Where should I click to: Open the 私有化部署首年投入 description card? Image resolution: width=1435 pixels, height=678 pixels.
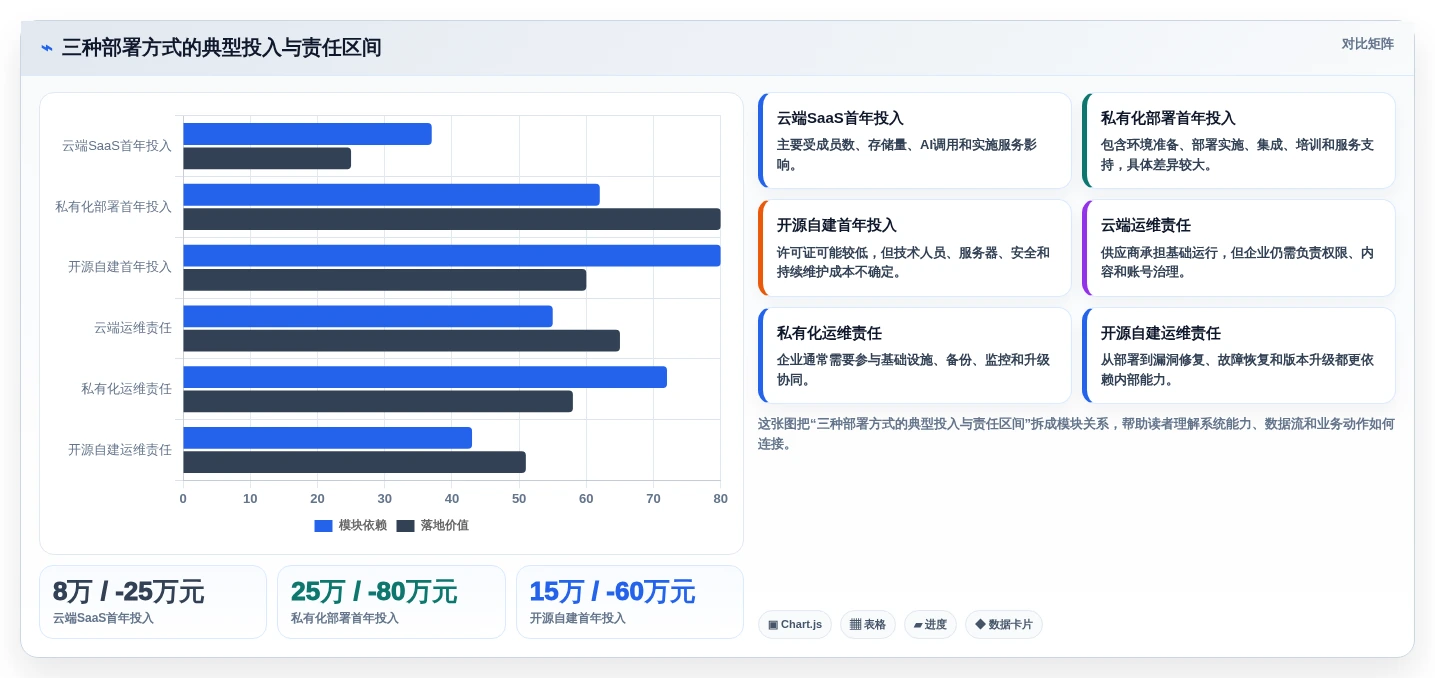pos(1238,141)
